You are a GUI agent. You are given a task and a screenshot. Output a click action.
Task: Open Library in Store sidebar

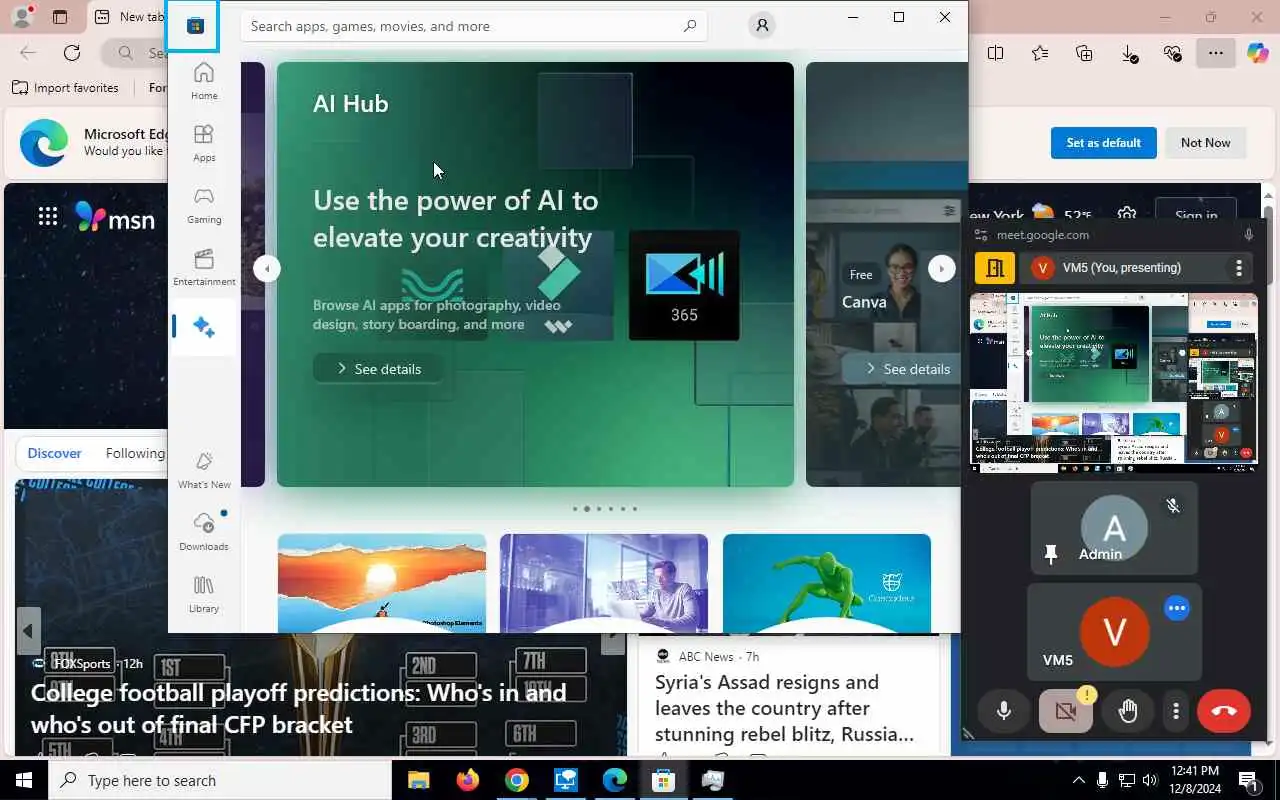pos(204,594)
